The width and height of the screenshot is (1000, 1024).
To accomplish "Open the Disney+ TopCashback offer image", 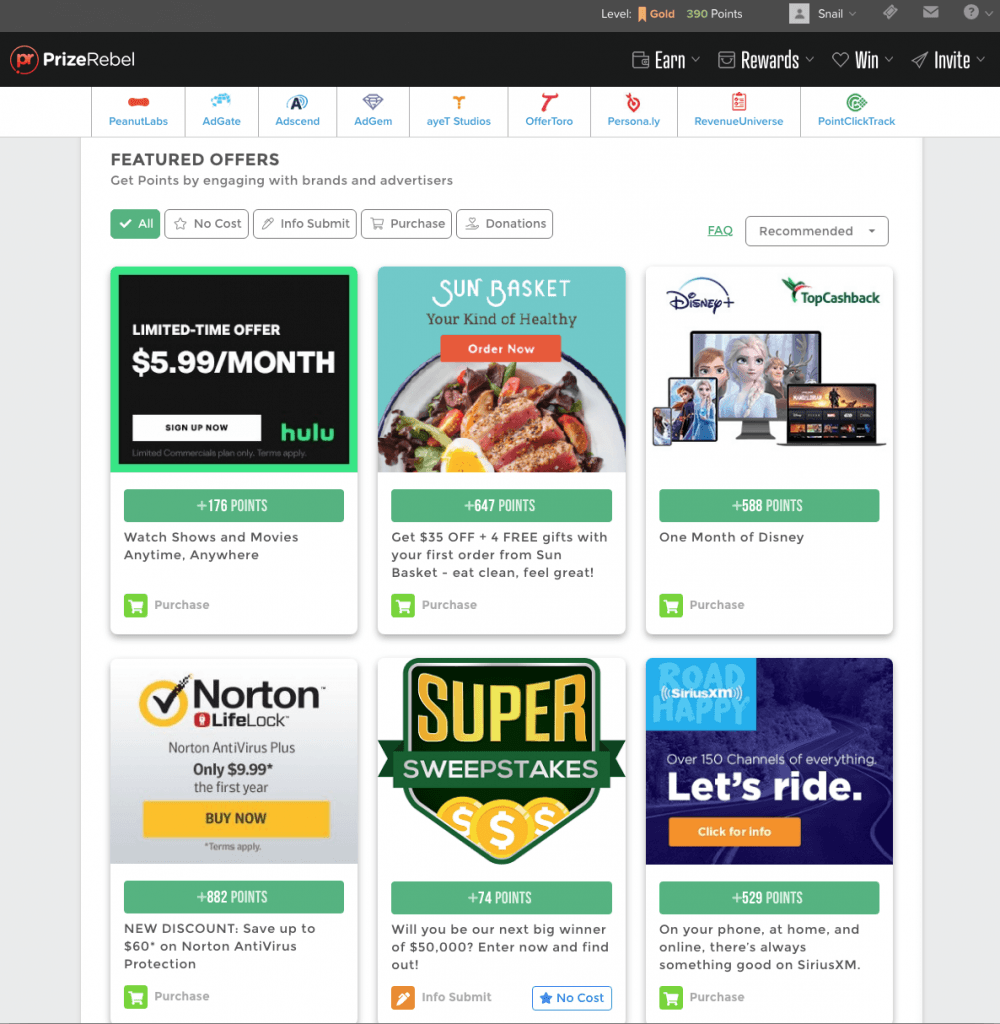I will [769, 369].
